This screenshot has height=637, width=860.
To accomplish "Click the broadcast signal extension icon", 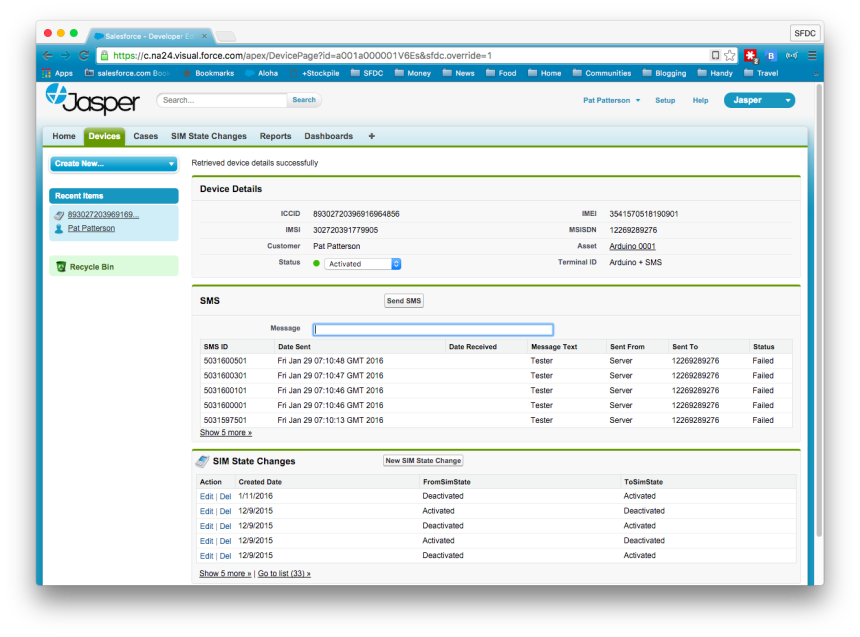I will [x=791, y=55].
